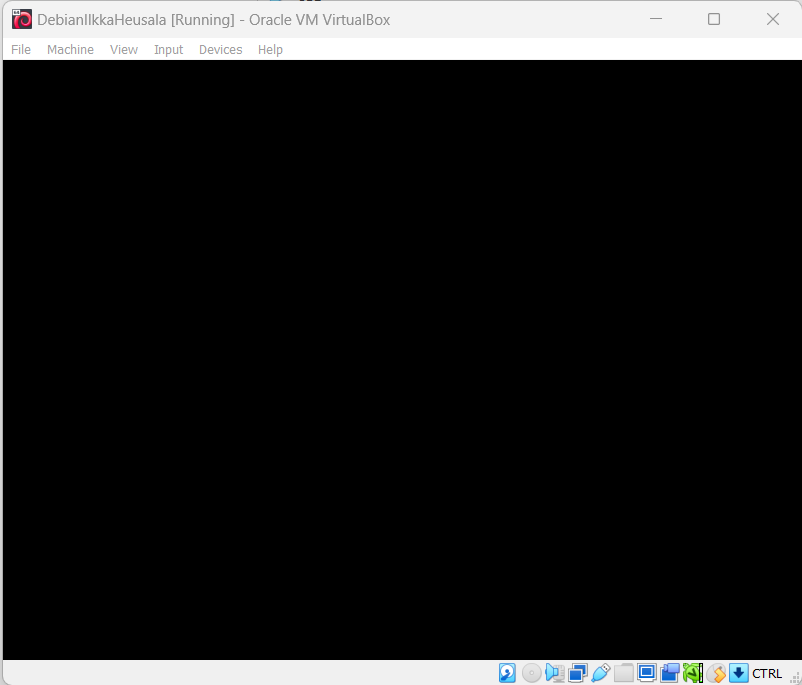The height and width of the screenshot is (685, 802).
Task: Click the optical disc drive status icon
Action: [x=532, y=673]
